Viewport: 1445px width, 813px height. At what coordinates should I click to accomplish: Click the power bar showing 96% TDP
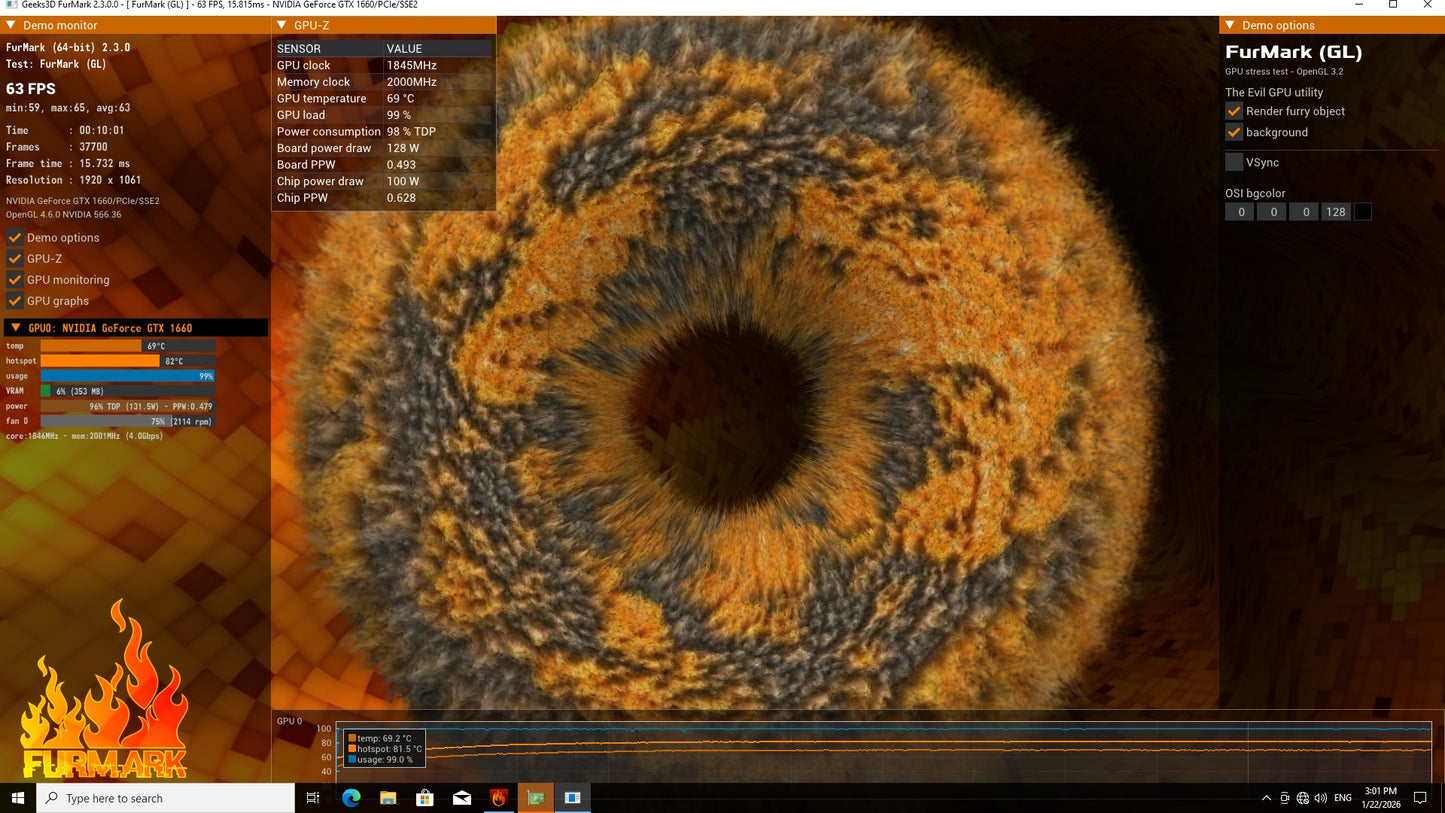(128, 406)
